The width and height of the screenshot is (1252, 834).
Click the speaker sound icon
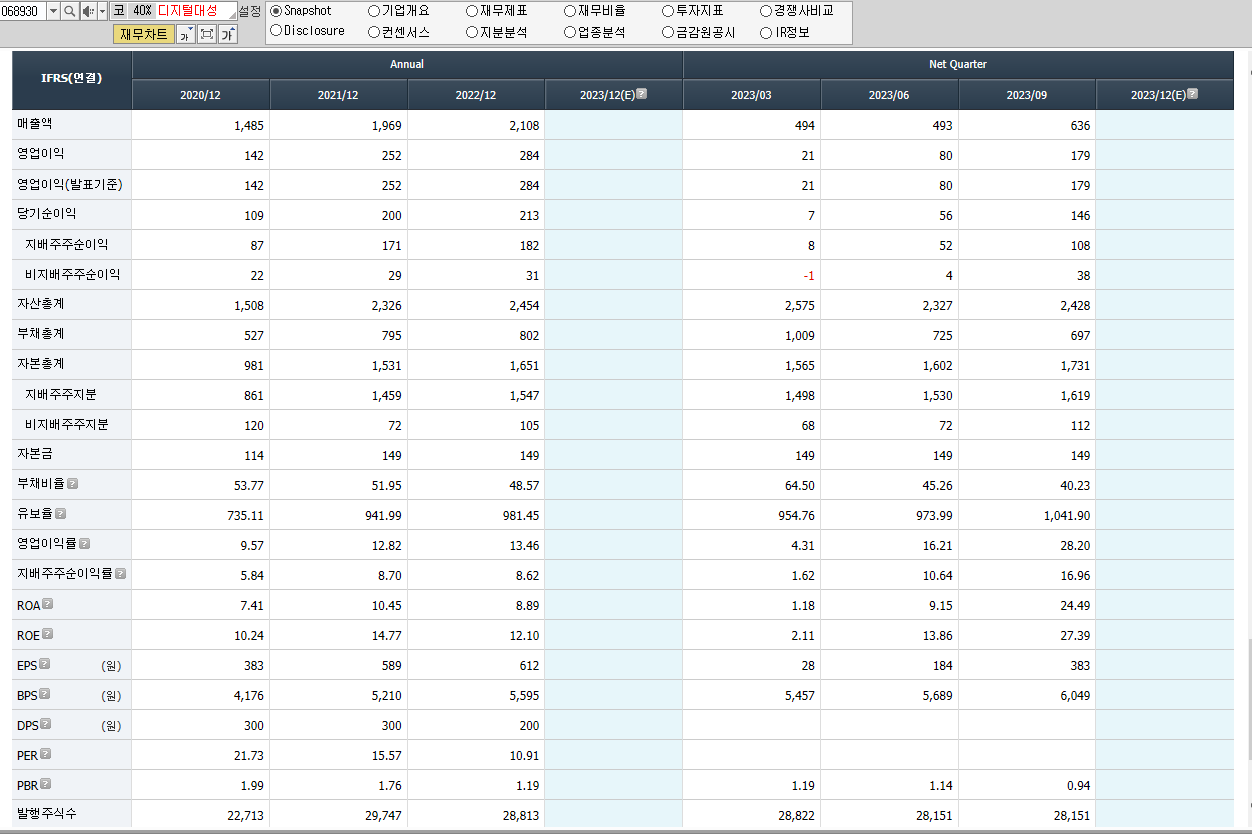[x=88, y=11]
